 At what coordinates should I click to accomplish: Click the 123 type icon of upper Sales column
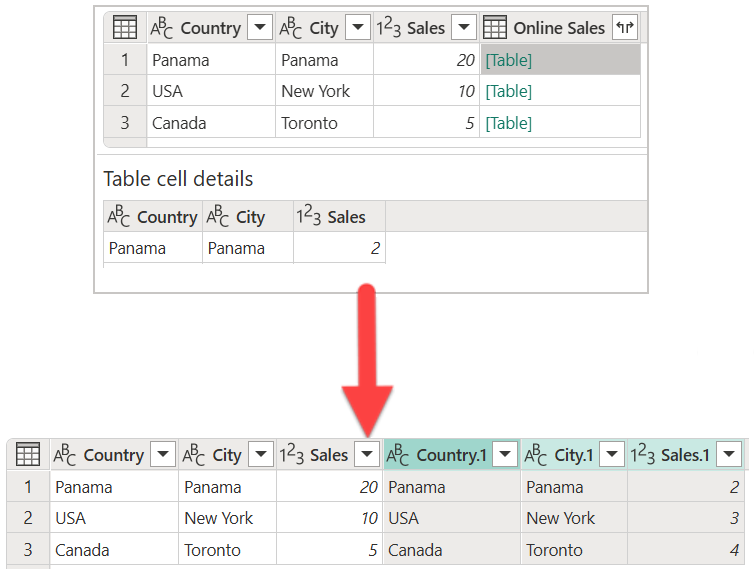[388, 27]
